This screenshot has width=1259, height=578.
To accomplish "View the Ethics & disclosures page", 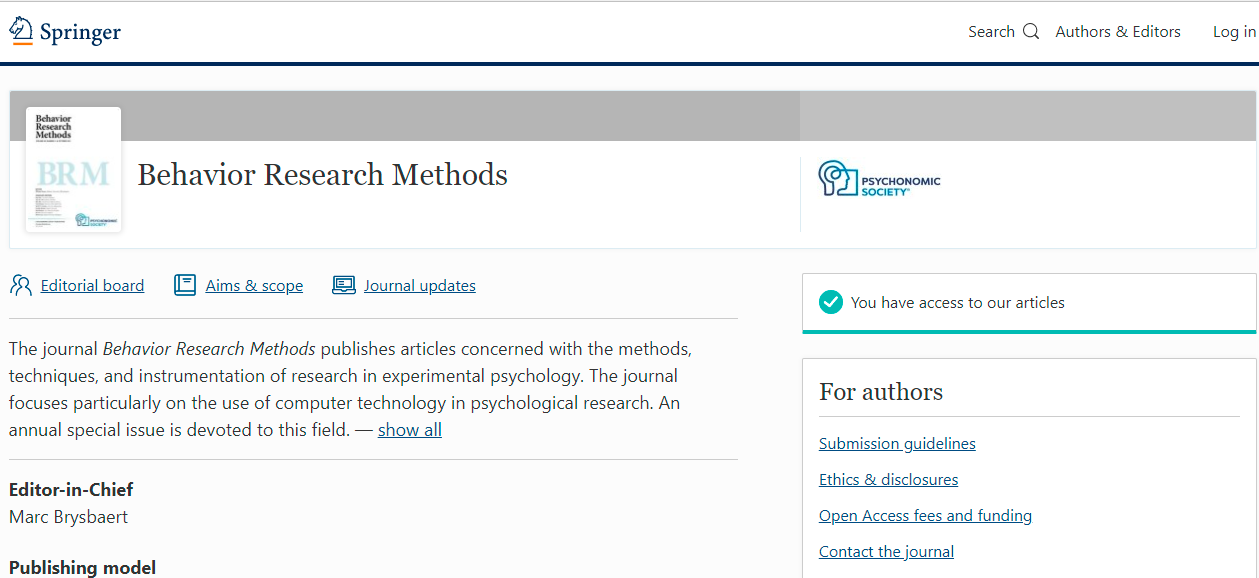I will point(888,480).
